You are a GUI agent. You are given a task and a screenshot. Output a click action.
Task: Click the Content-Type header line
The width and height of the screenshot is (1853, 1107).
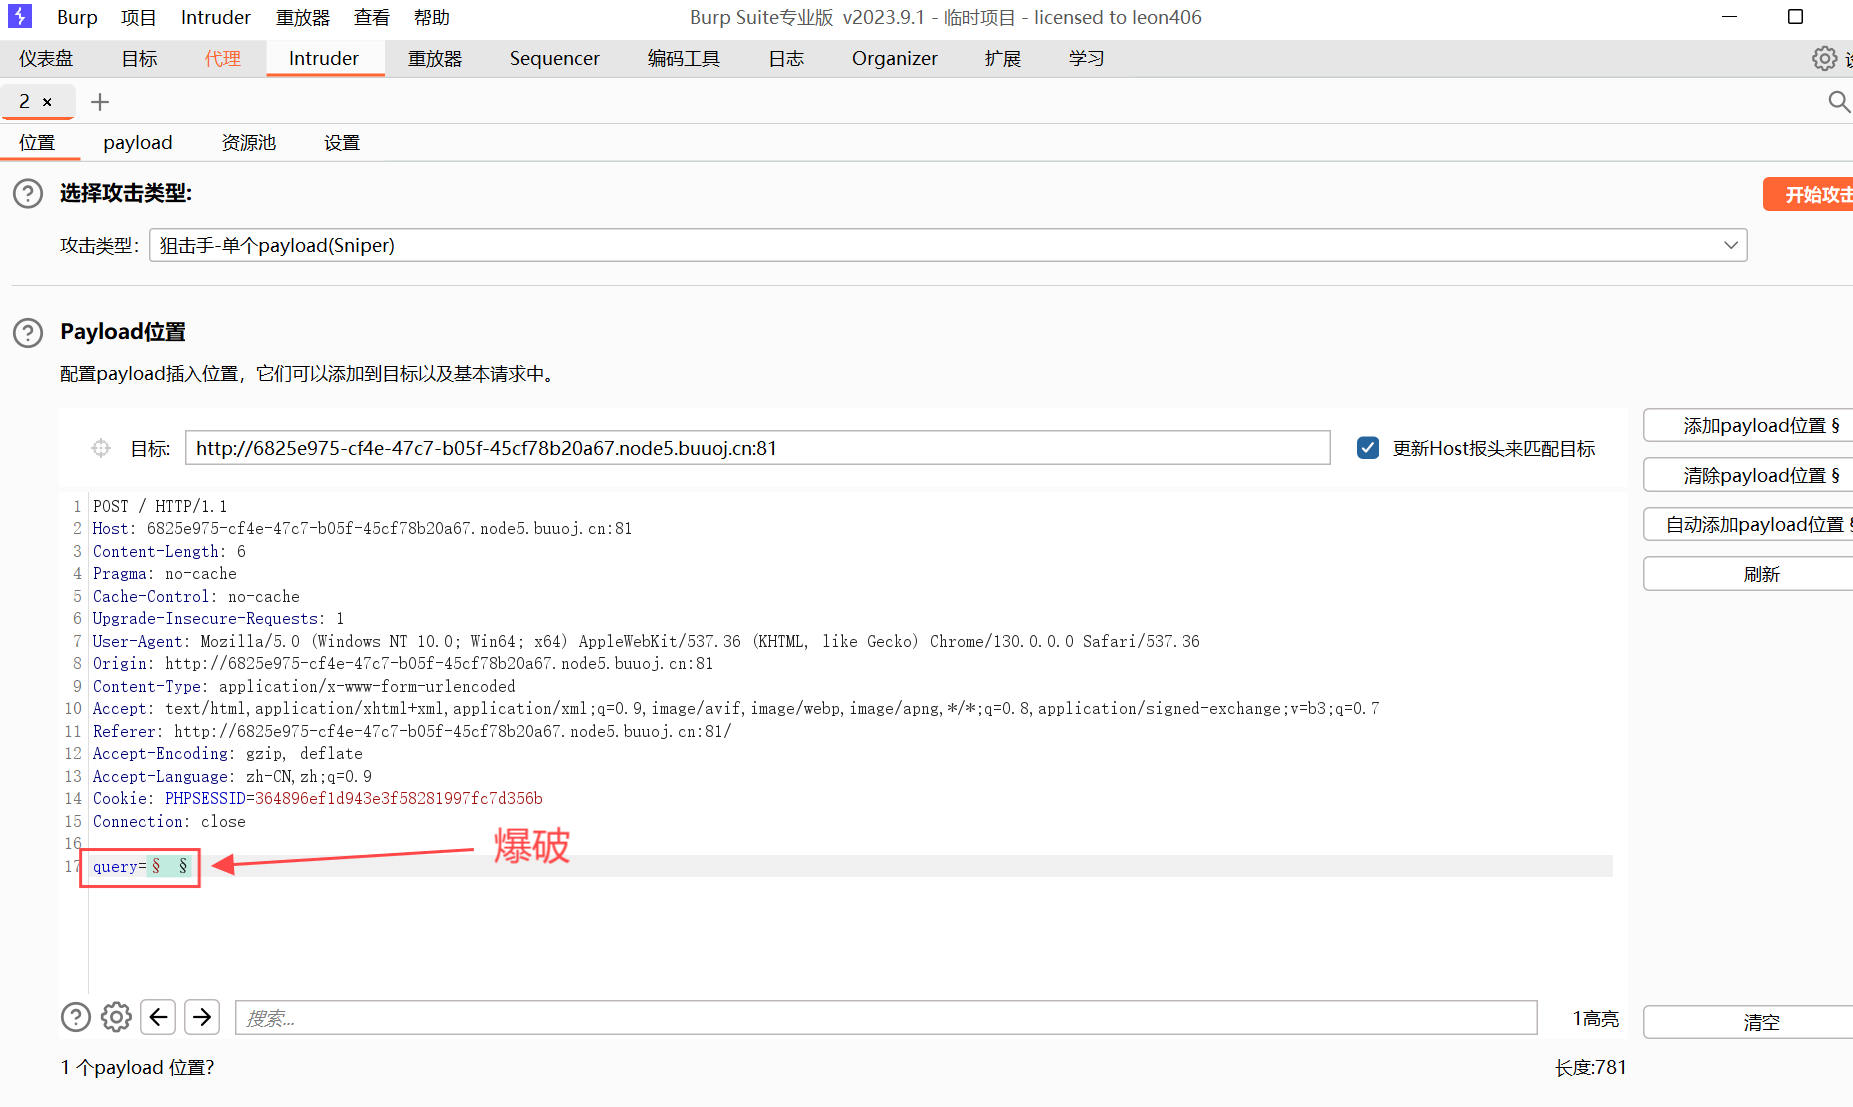point(304,686)
